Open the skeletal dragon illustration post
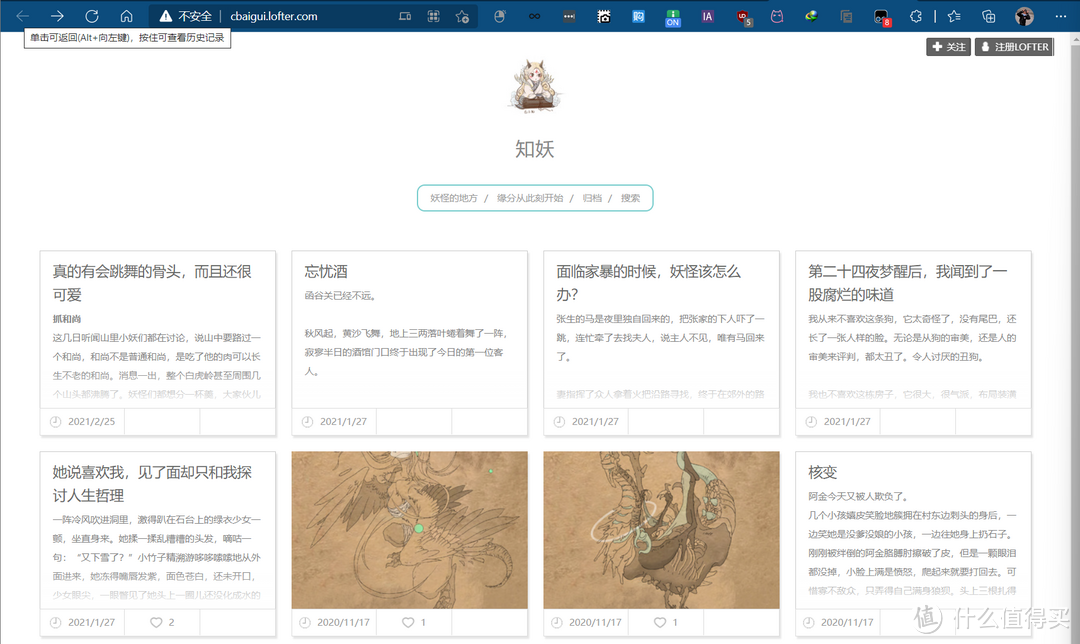 tap(661, 530)
